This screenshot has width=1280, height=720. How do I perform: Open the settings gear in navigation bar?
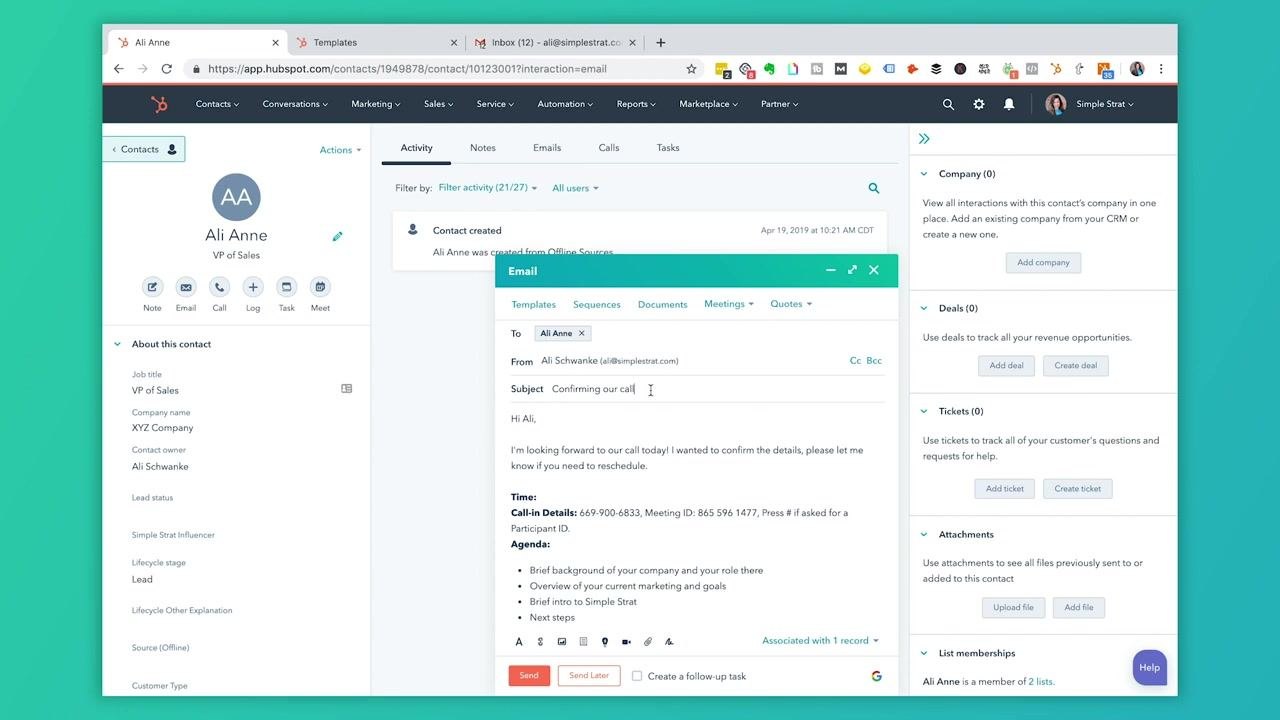(x=979, y=104)
